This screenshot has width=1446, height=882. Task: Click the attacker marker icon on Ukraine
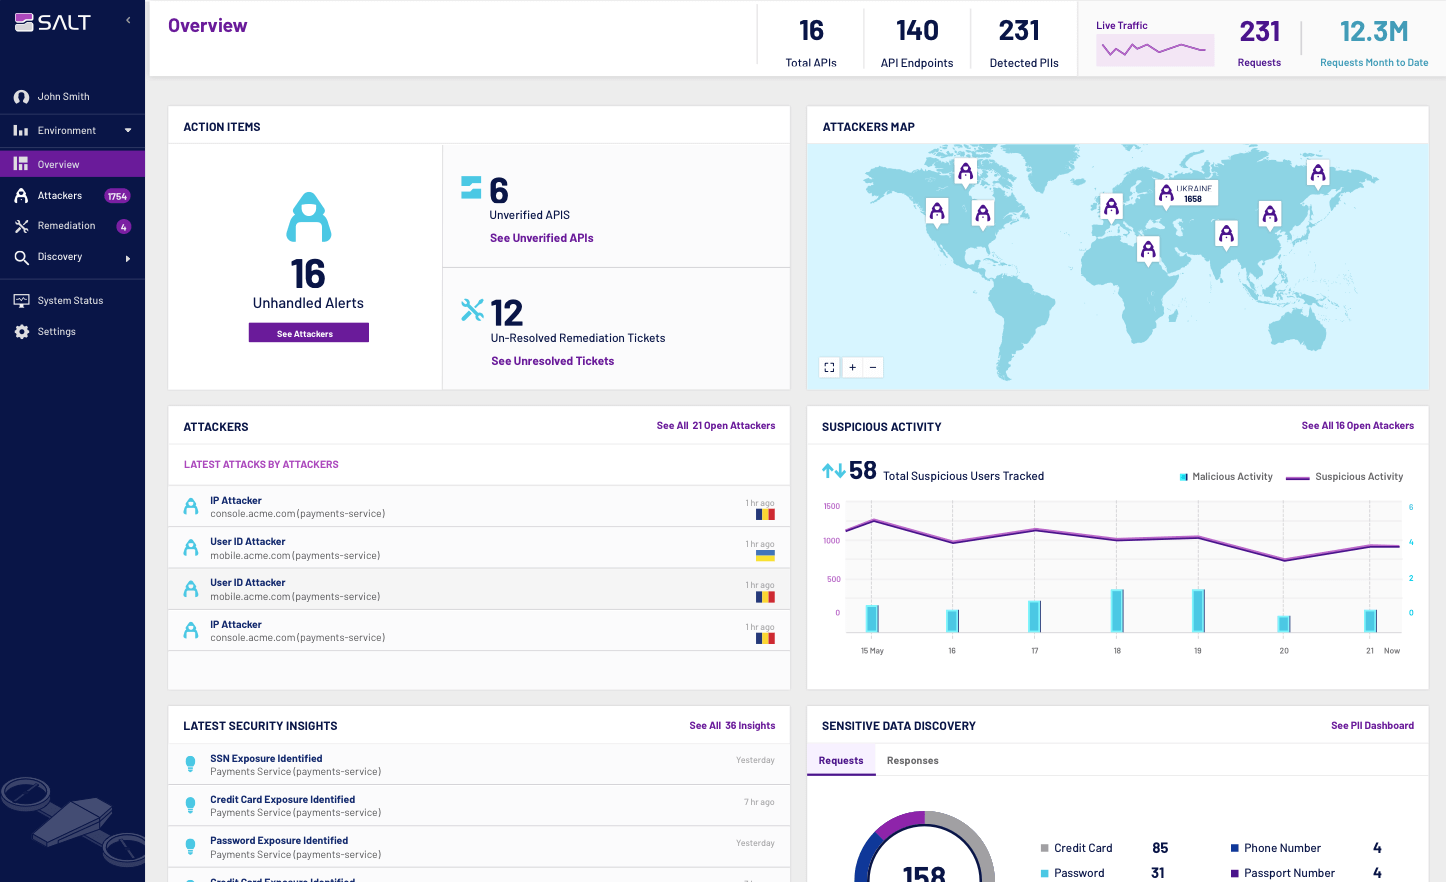tap(1164, 190)
